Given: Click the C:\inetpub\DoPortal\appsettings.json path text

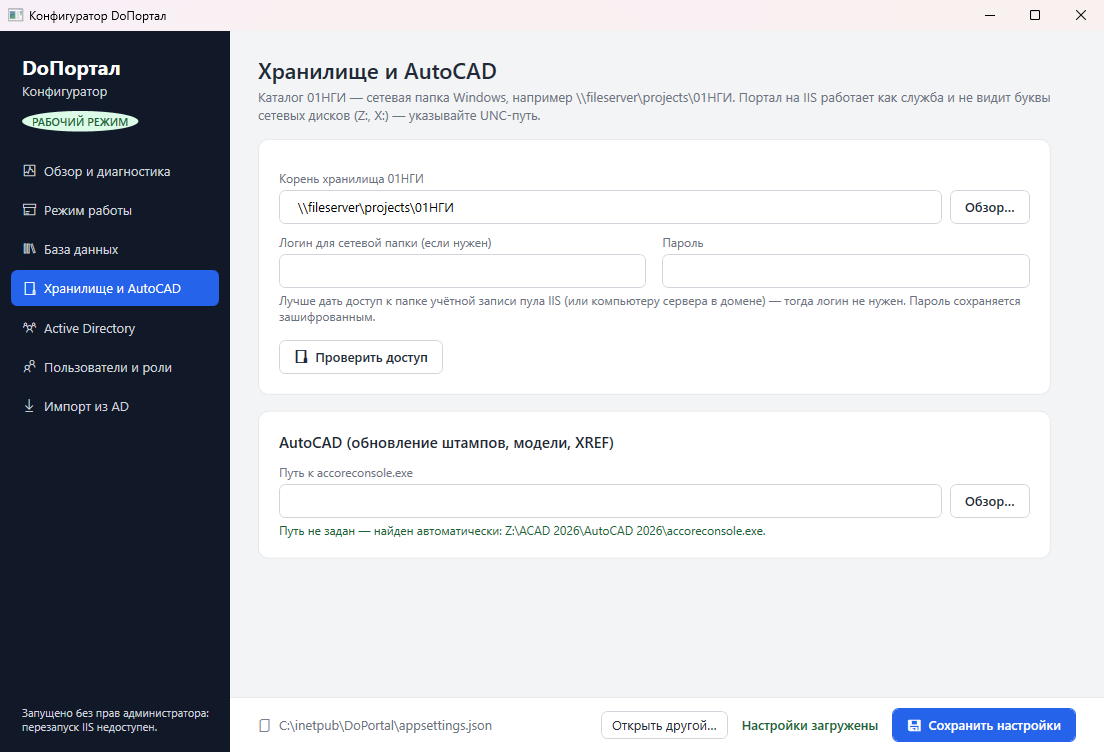Looking at the screenshot, I should [385, 725].
